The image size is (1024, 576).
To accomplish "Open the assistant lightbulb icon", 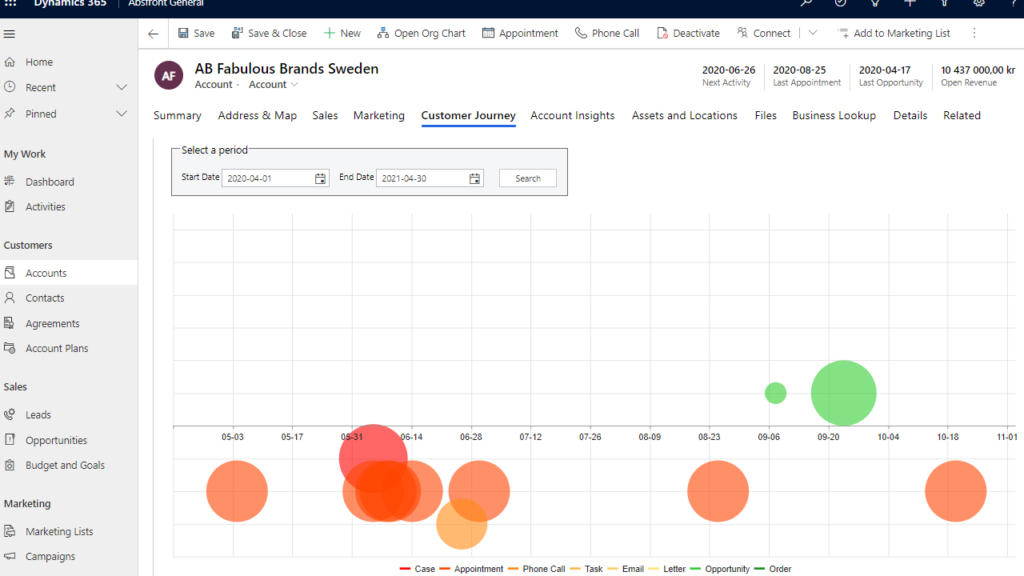I will pos(875,3).
